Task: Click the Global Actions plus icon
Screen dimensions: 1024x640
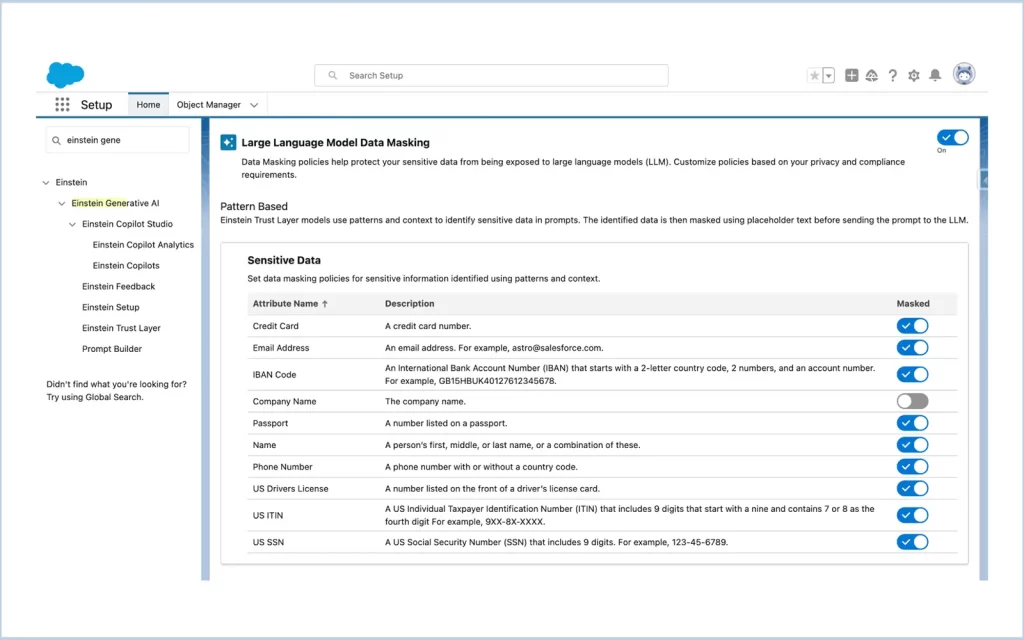Action: (x=852, y=76)
